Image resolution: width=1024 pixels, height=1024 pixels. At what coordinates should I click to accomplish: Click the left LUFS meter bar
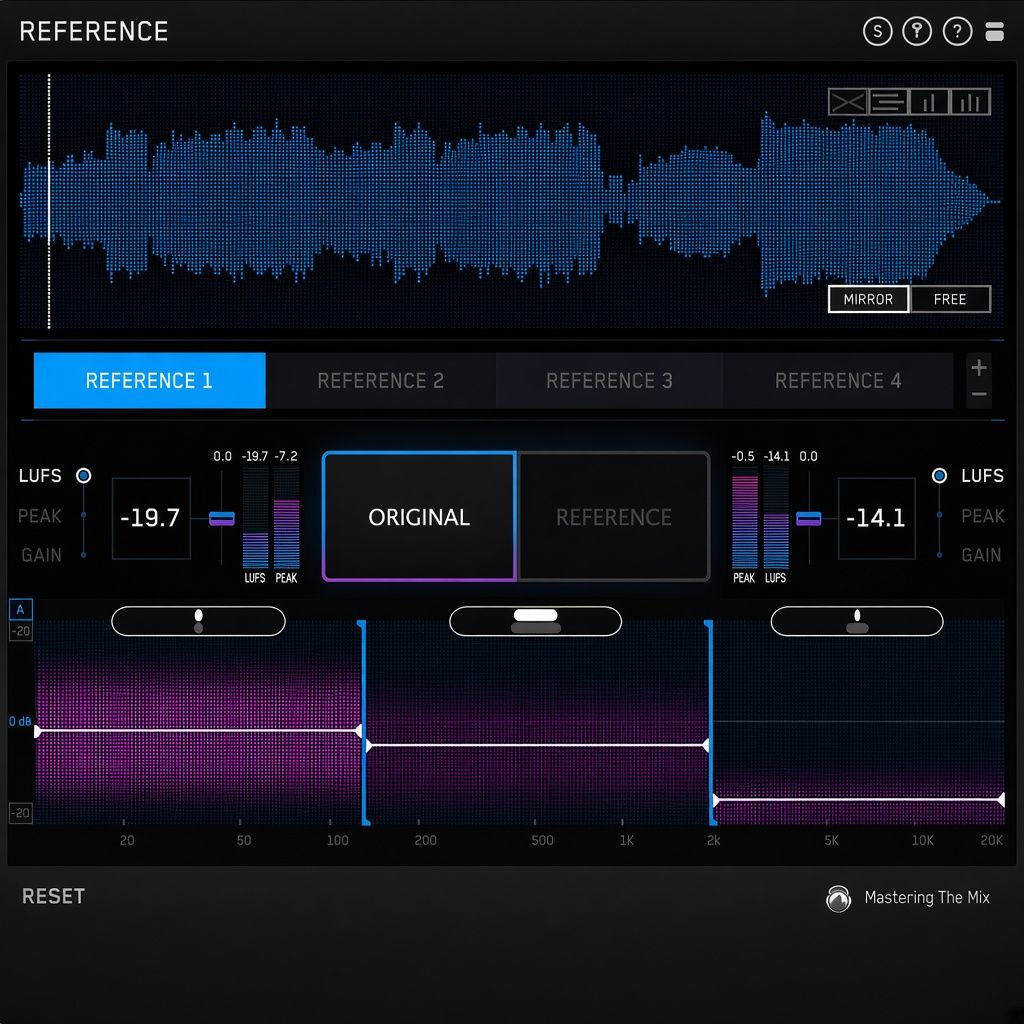[255, 517]
